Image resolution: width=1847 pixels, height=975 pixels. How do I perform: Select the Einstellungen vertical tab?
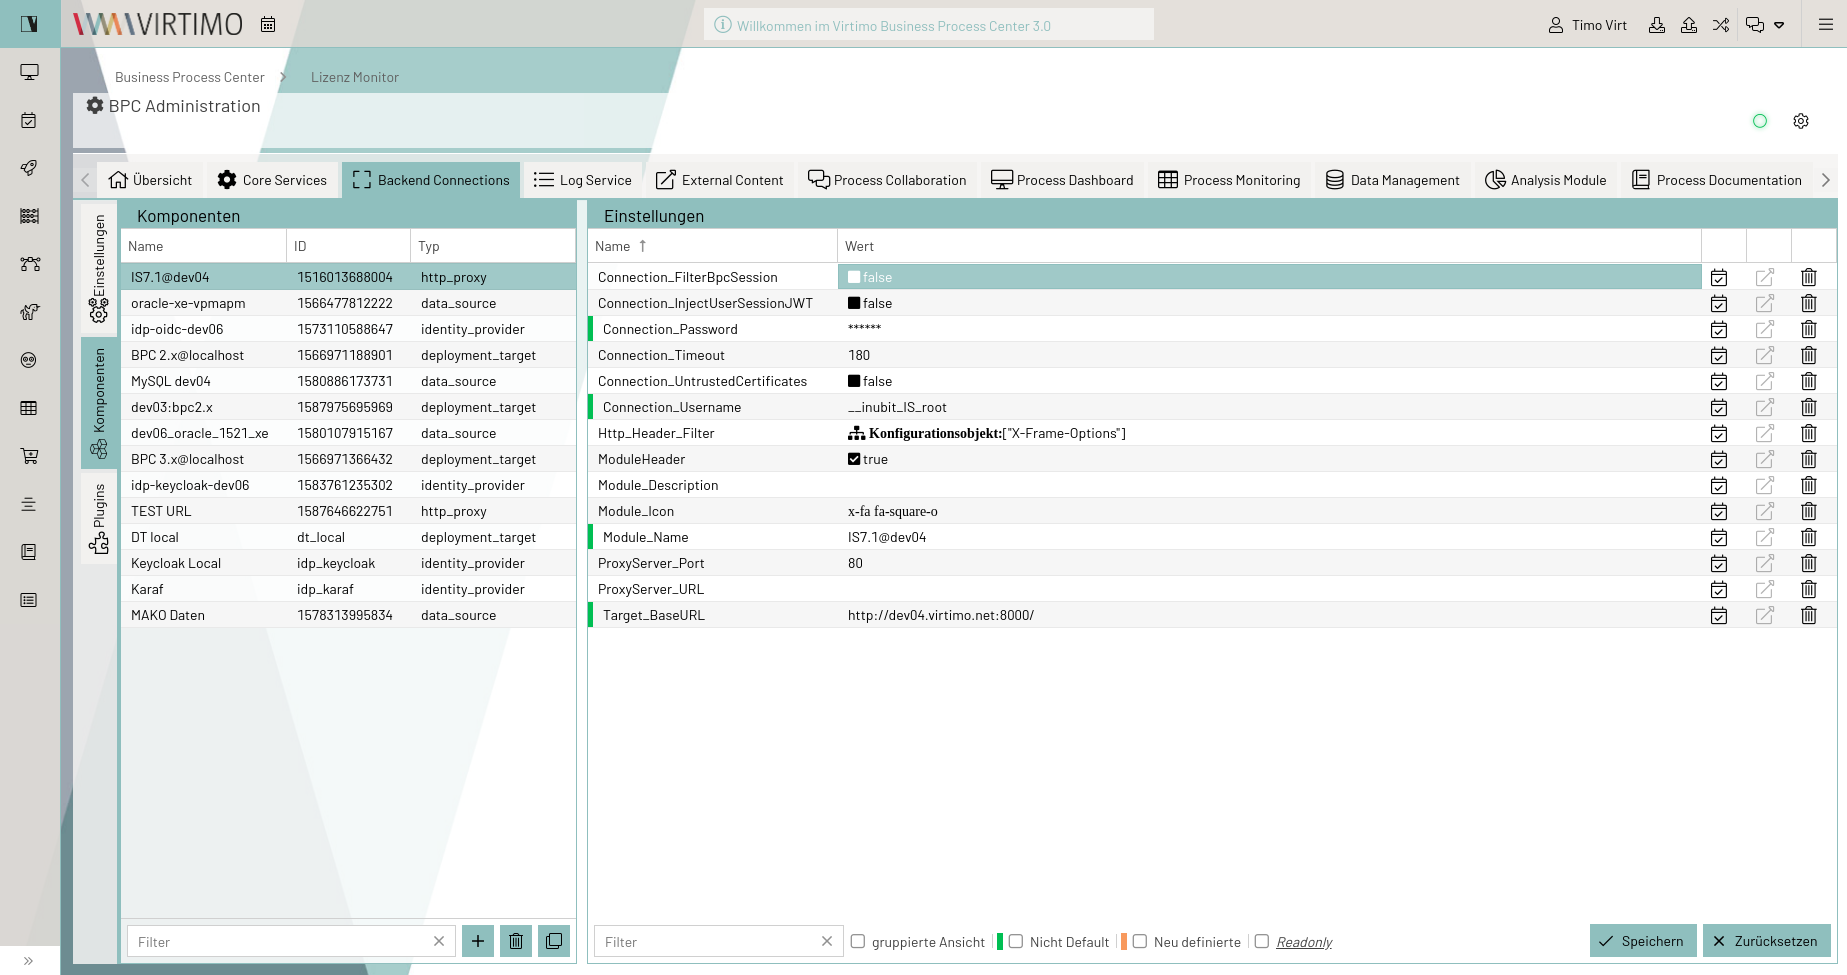click(99, 267)
